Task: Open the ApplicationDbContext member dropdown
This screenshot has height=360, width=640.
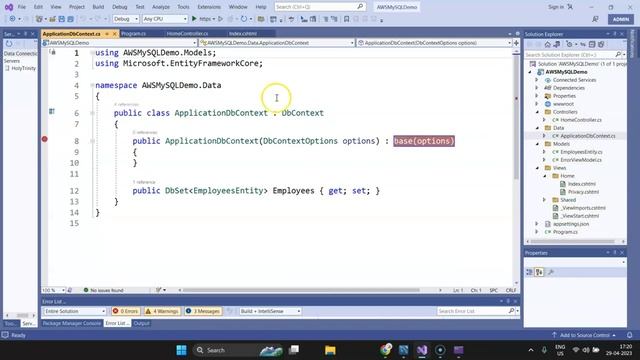Action: [434, 42]
